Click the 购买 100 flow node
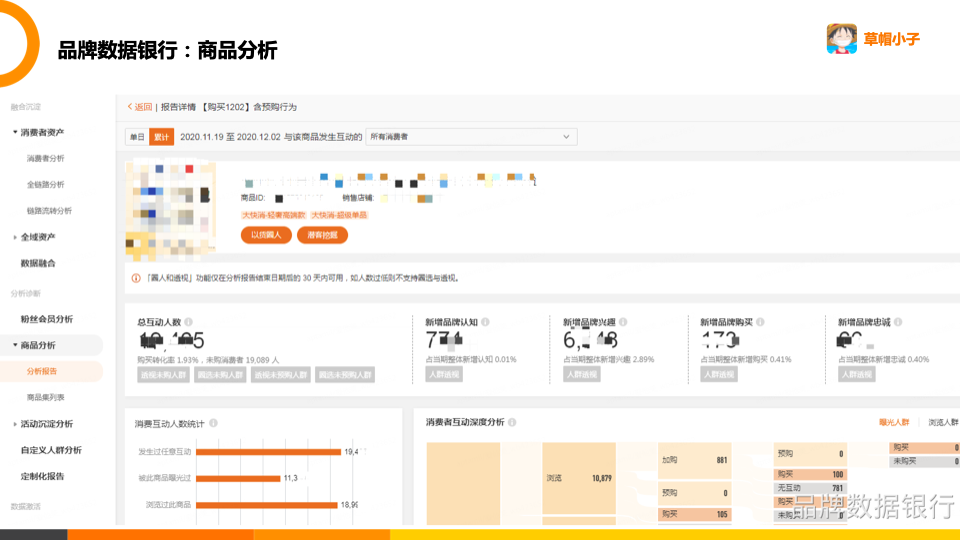 [x=810, y=474]
